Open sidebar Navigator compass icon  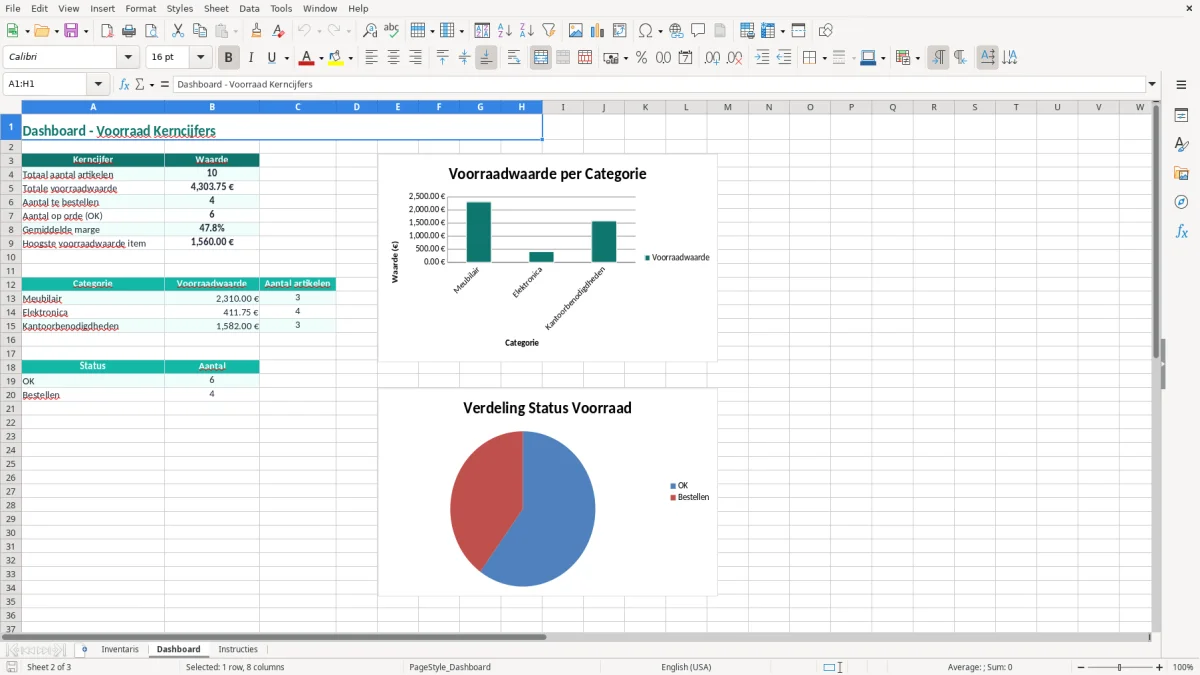(1181, 202)
